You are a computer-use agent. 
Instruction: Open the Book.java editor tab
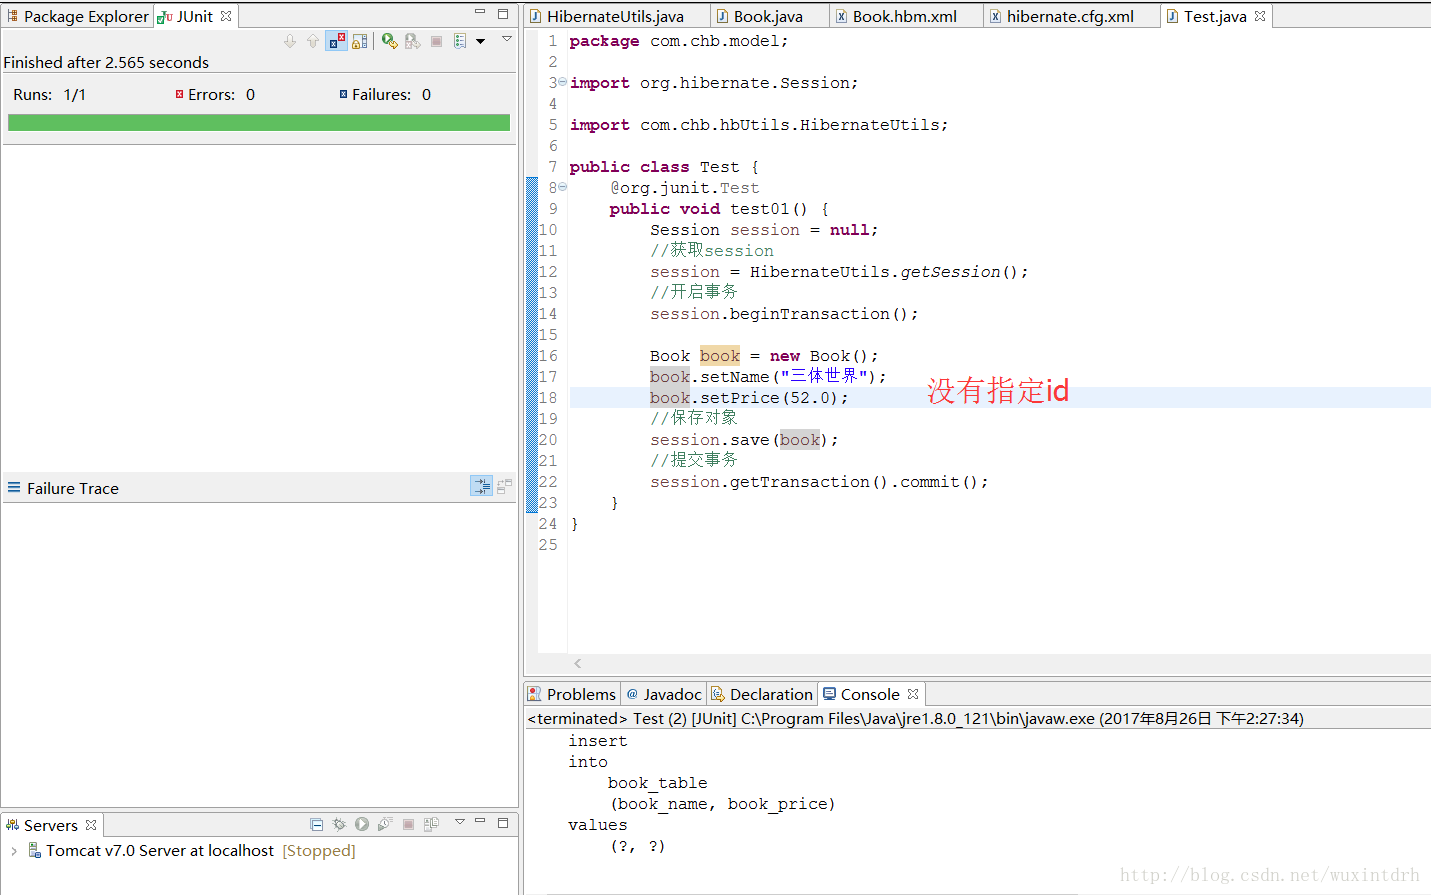[x=768, y=16]
